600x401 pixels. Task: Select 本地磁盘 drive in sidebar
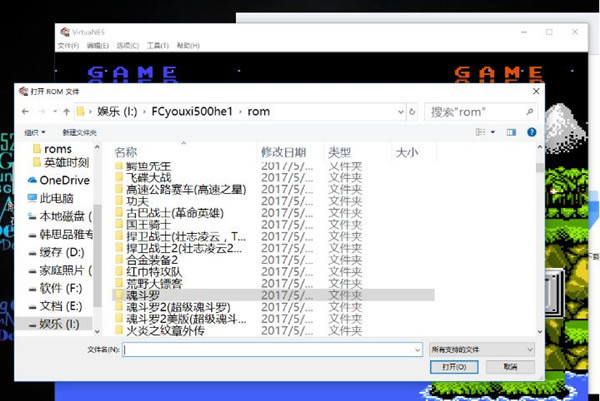coord(60,216)
